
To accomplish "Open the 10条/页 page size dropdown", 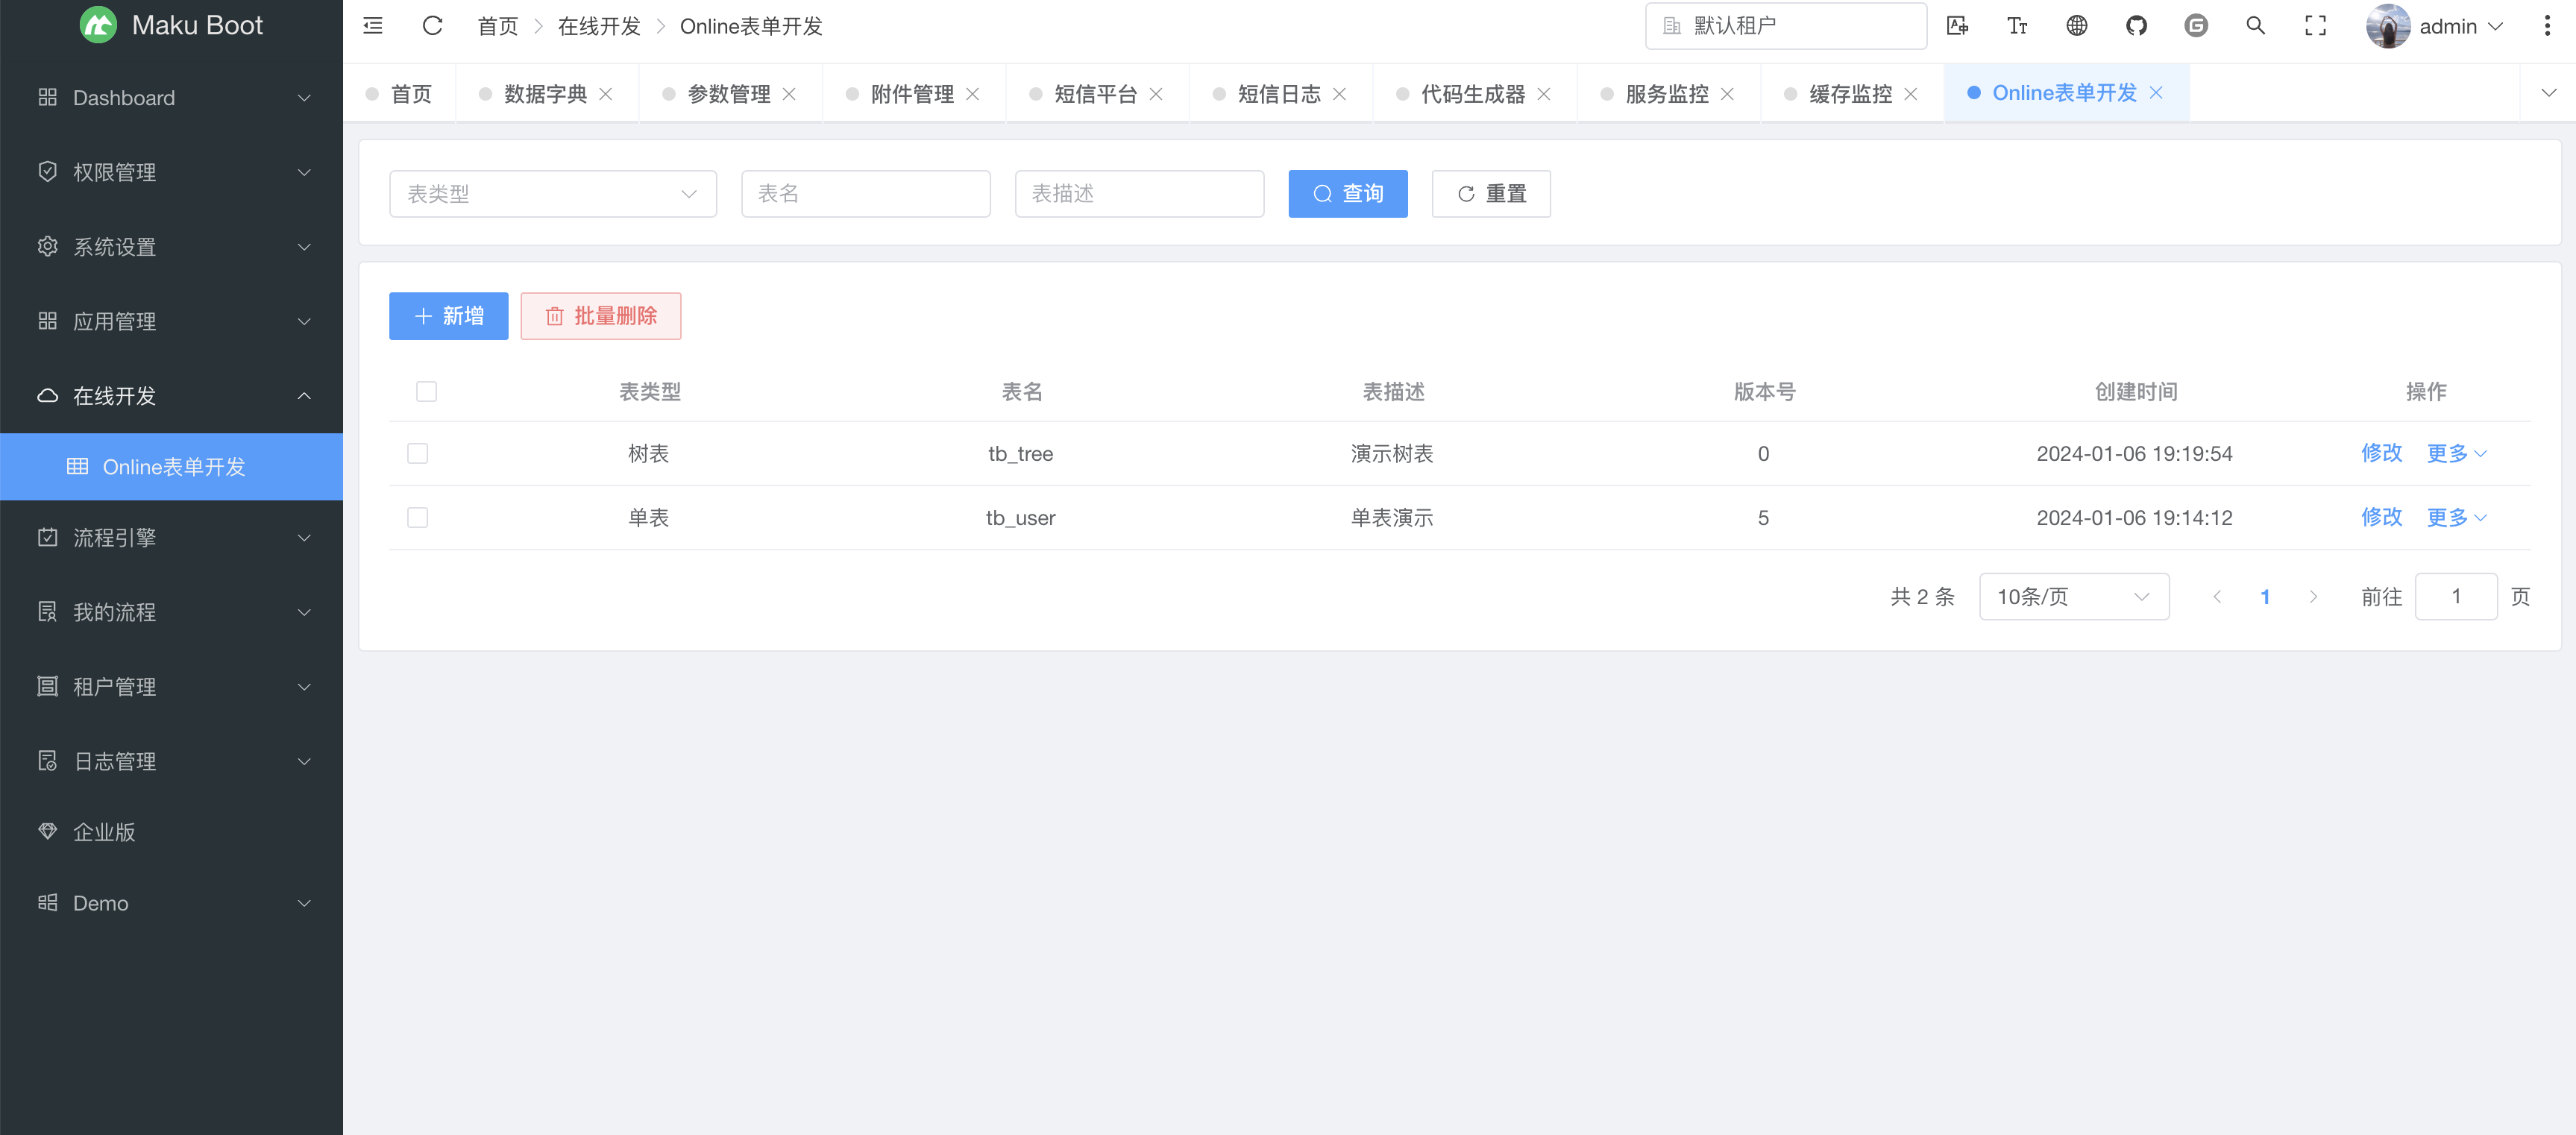I will pos(2073,597).
